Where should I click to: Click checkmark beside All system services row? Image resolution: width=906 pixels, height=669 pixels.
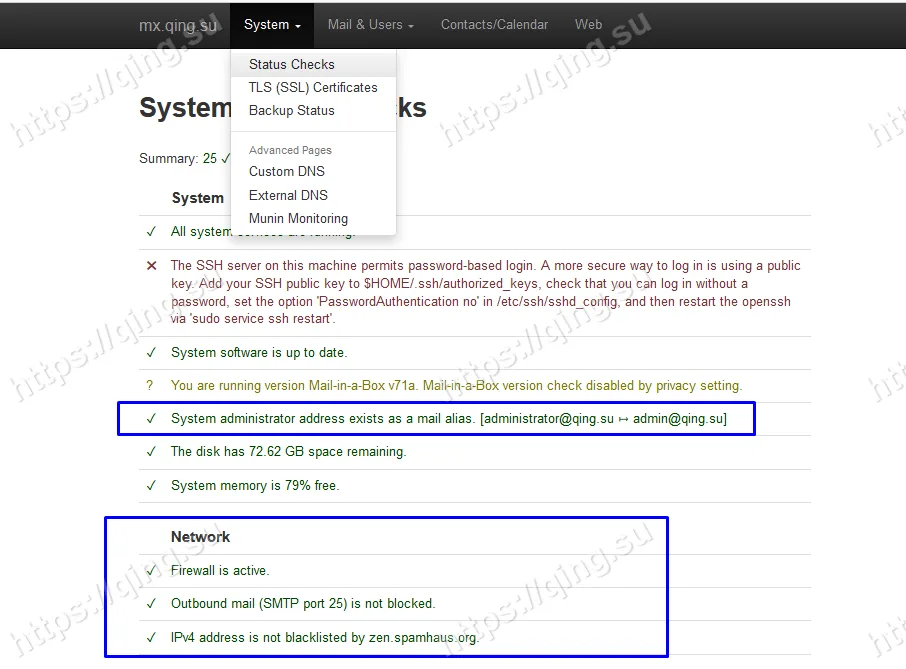pyautogui.click(x=151, y=232)
